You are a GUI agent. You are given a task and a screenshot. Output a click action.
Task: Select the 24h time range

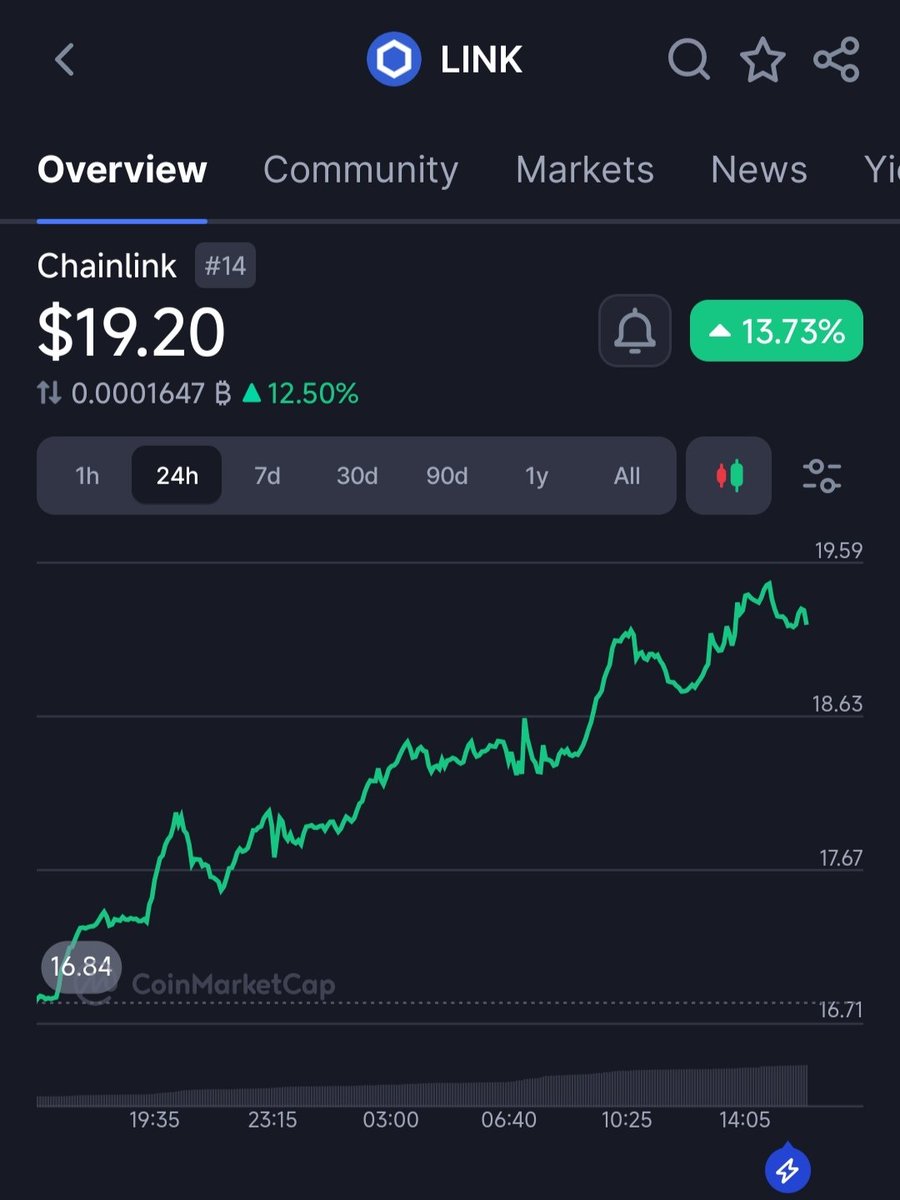[x=177, y=476]
